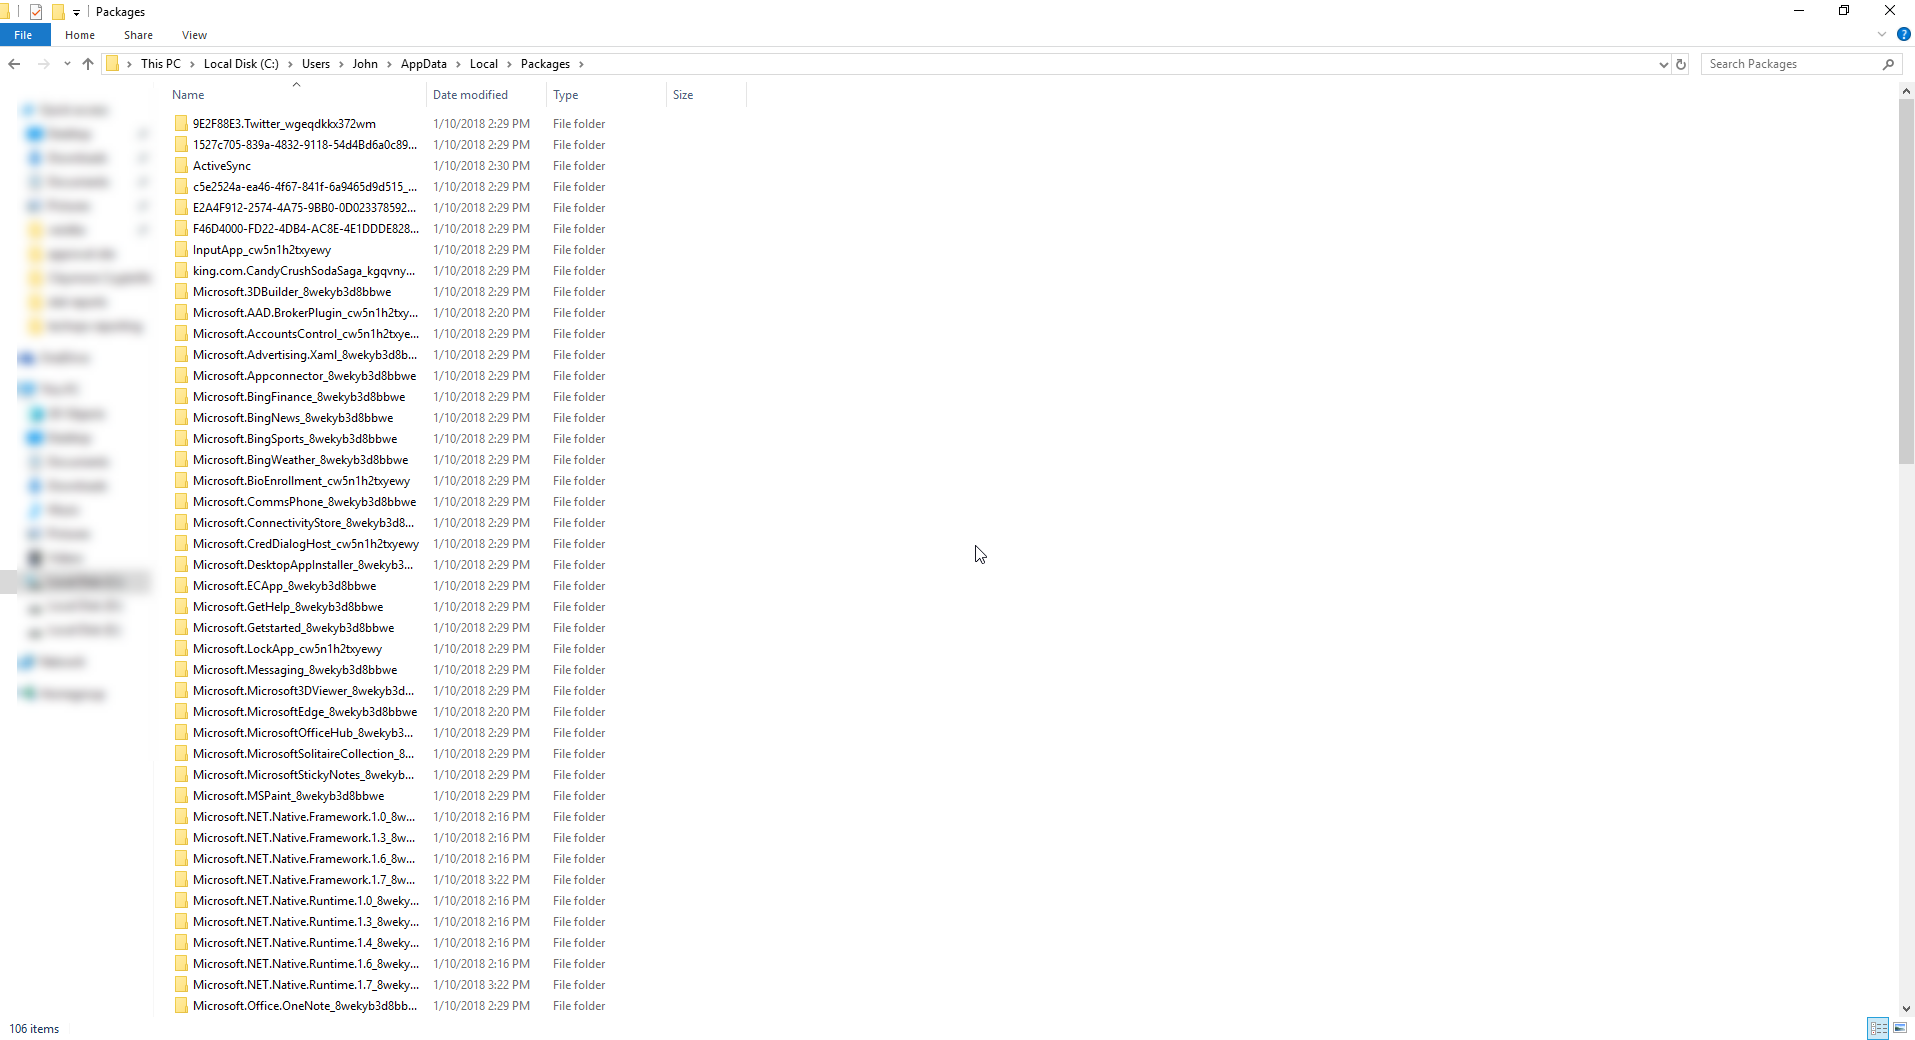Select Microsoft.BioEnrollment_cw5n1h2txyewy folder name
The height and width of the screenshot is (1040, 1915).
point(301,481)
